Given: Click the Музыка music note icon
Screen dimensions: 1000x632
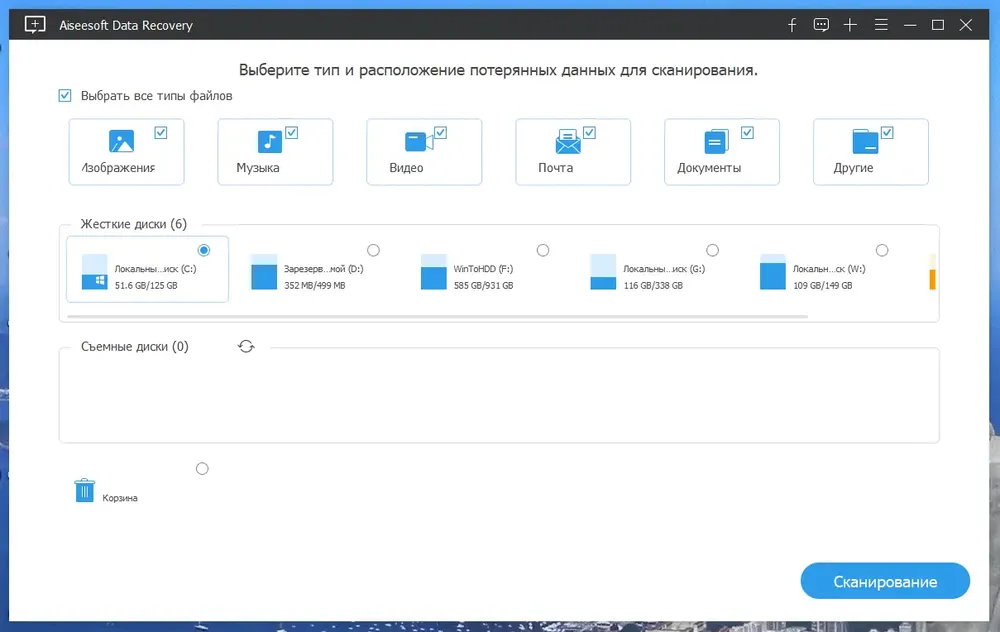Looking at the screenshot, I should [x=269, y=141].
